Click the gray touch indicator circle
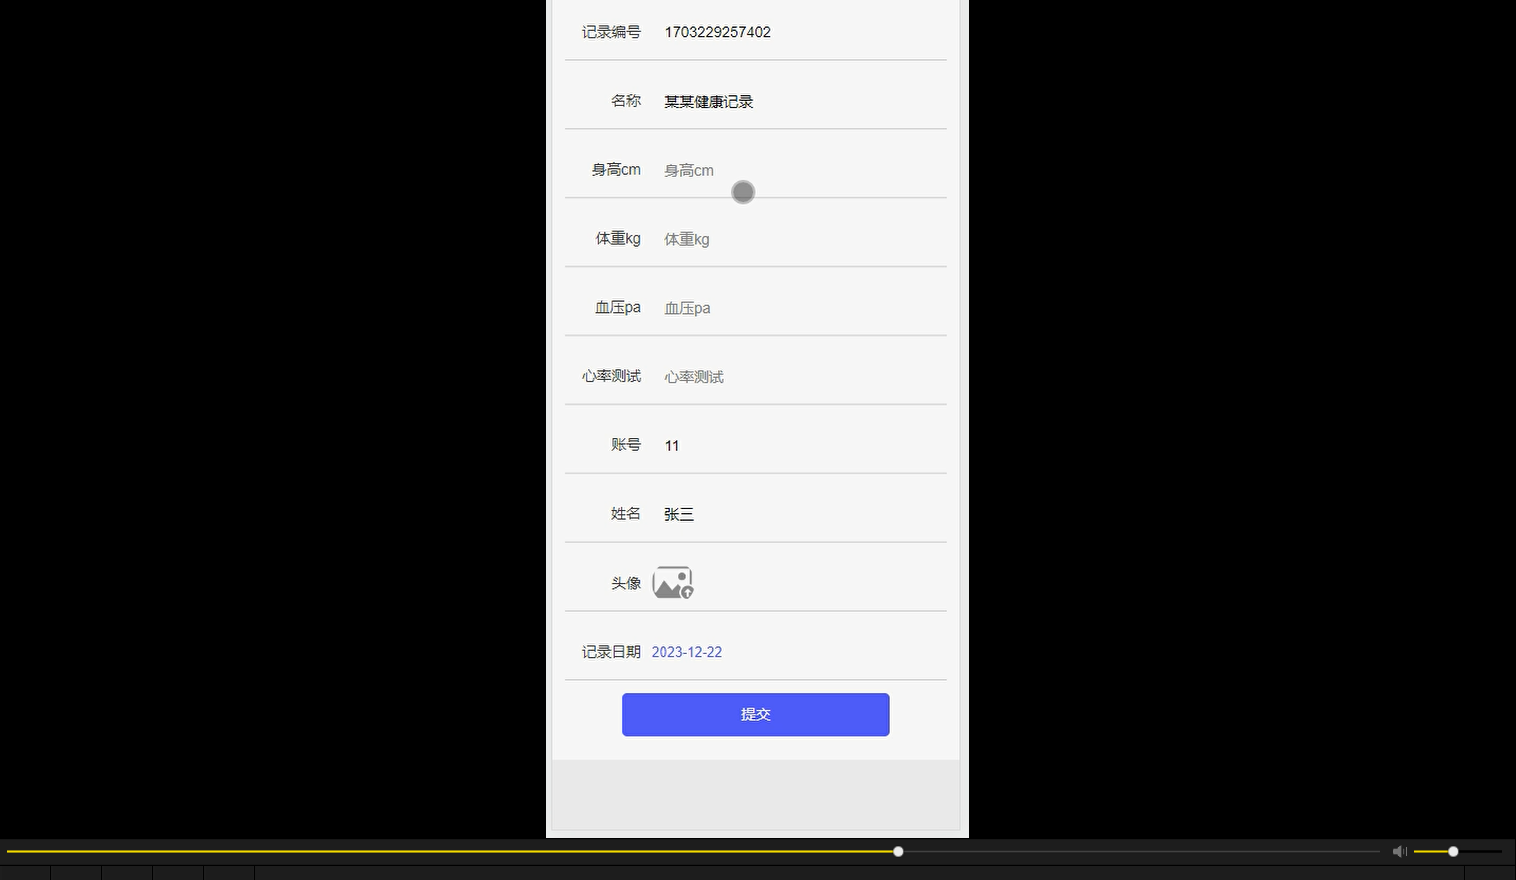Image resolution: width=1516 pixels, height=880 pixels. coord(742,192)
